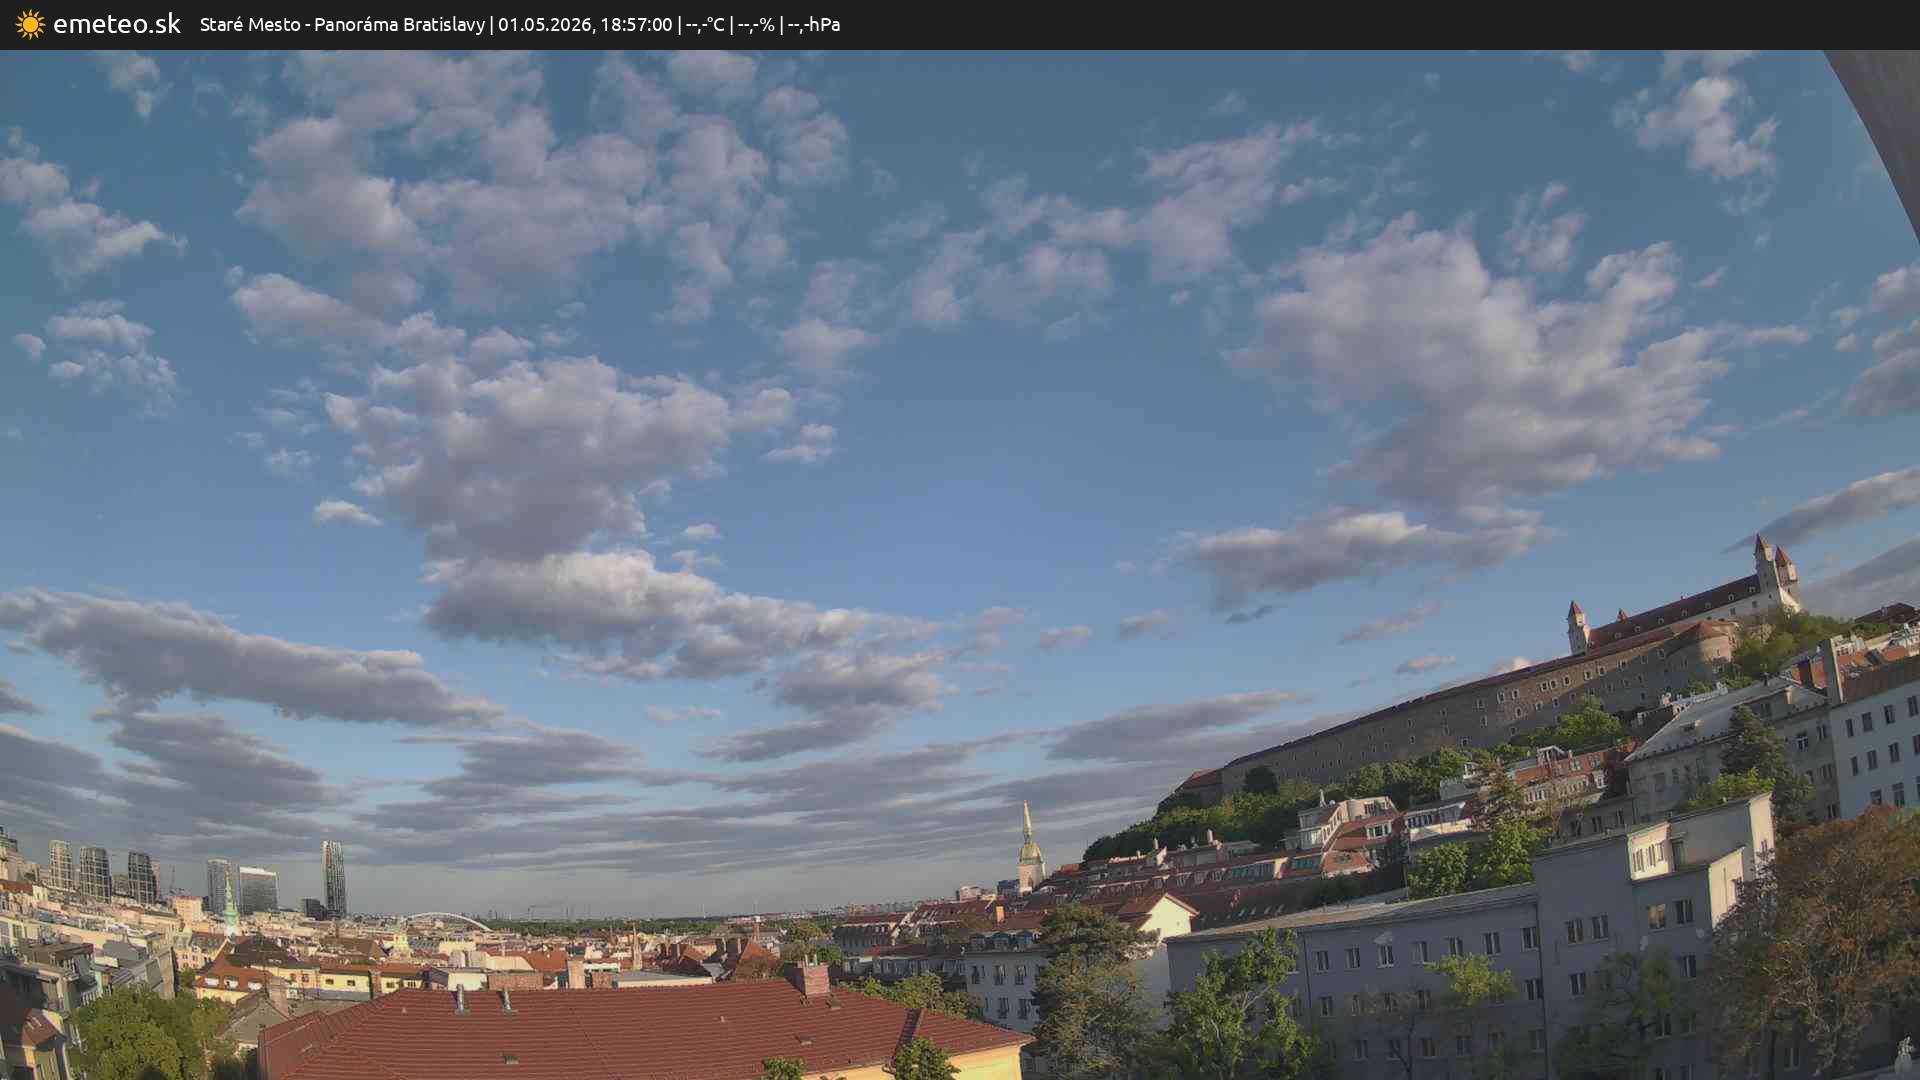
Task: Click the timestamp '01.05.2026, 18:57:00'
Action: (585, 24)
